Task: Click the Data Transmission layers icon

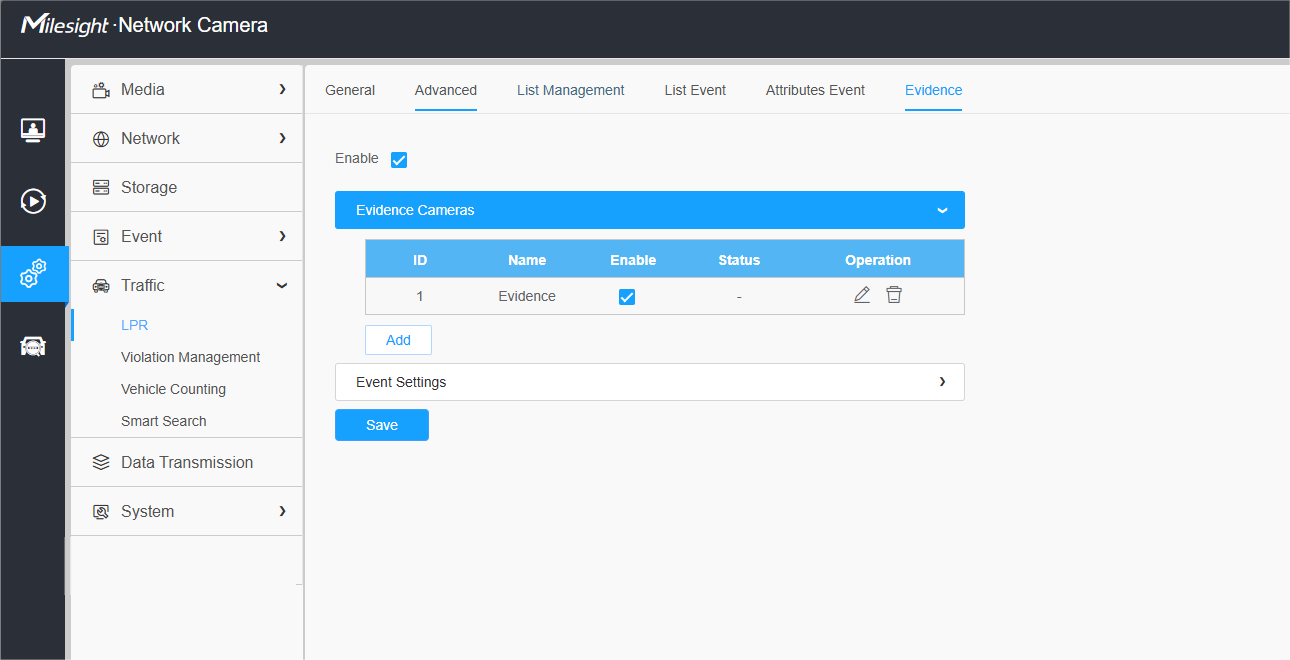Action: pyautogui.click(x=101, y=463)
